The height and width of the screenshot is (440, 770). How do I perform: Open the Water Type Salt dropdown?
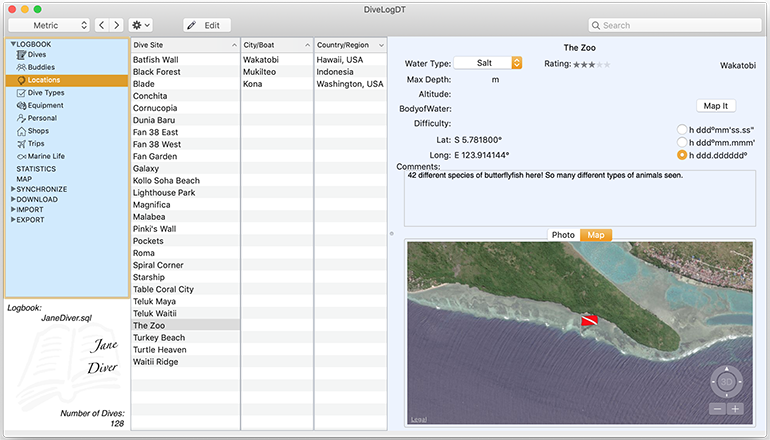point(488,63)
